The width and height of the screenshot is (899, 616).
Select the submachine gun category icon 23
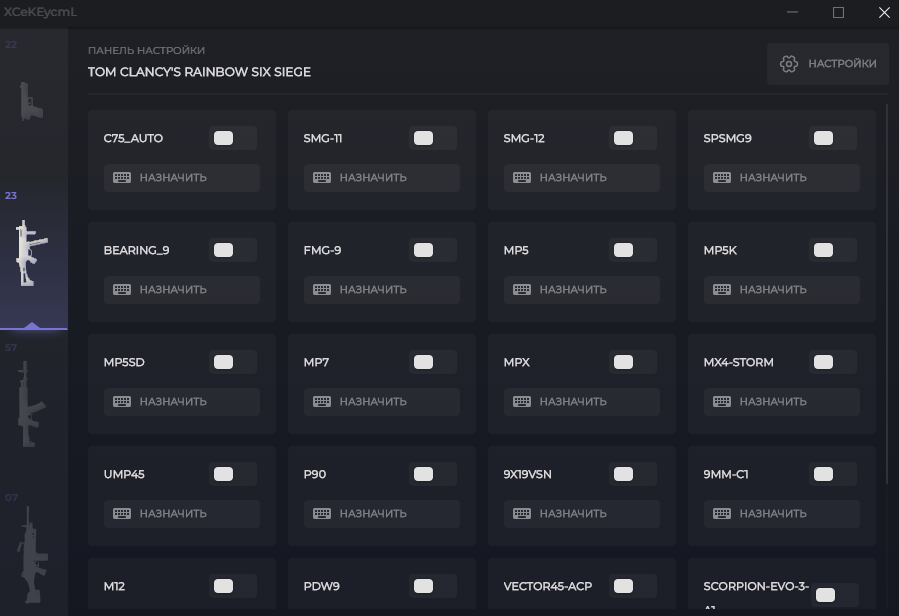click(x=32, y=253)
